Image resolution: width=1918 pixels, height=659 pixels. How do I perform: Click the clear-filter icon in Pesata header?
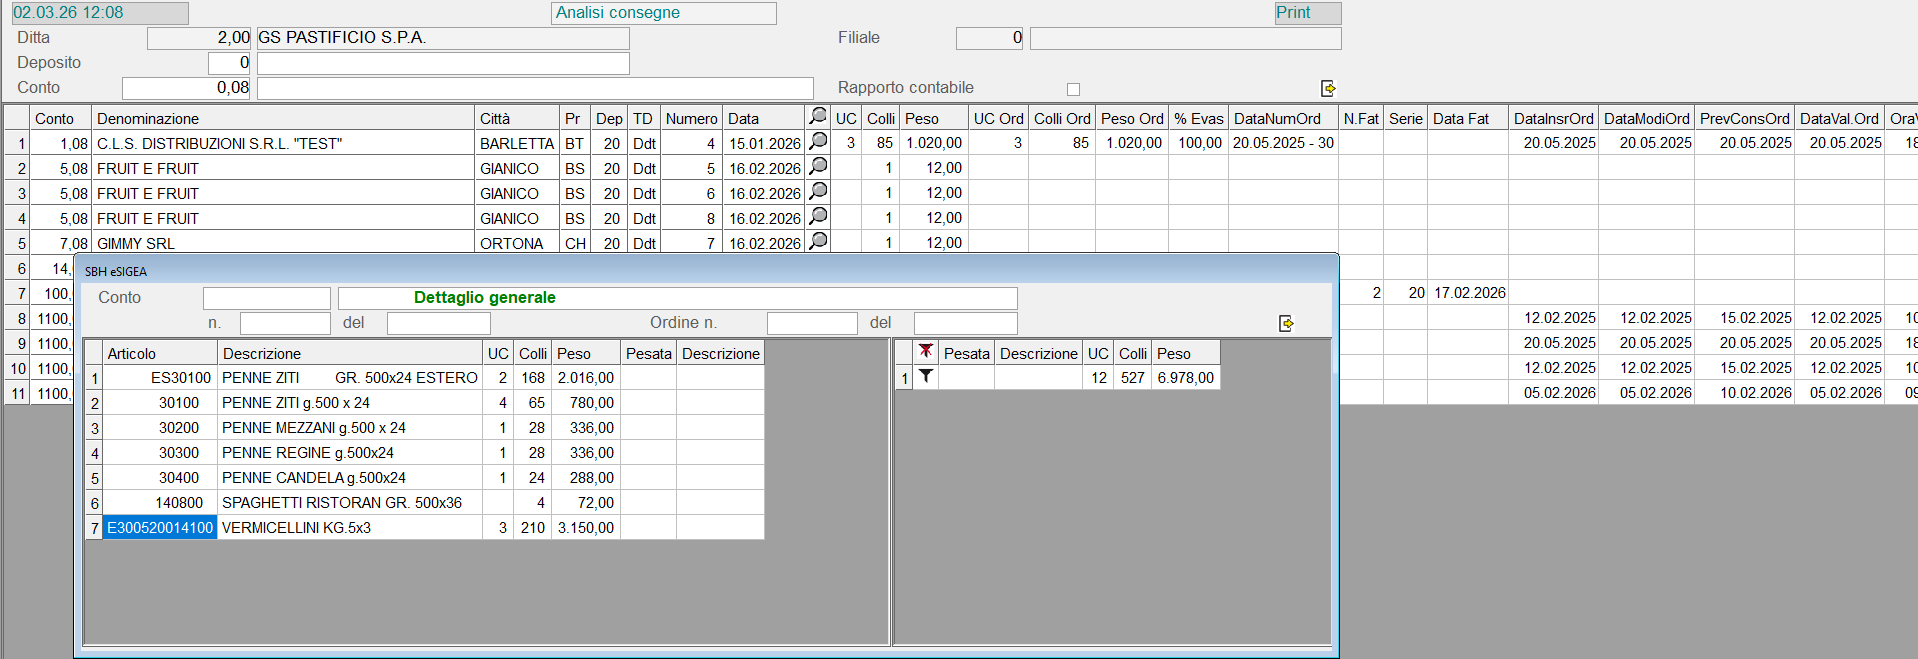[926, 352]
